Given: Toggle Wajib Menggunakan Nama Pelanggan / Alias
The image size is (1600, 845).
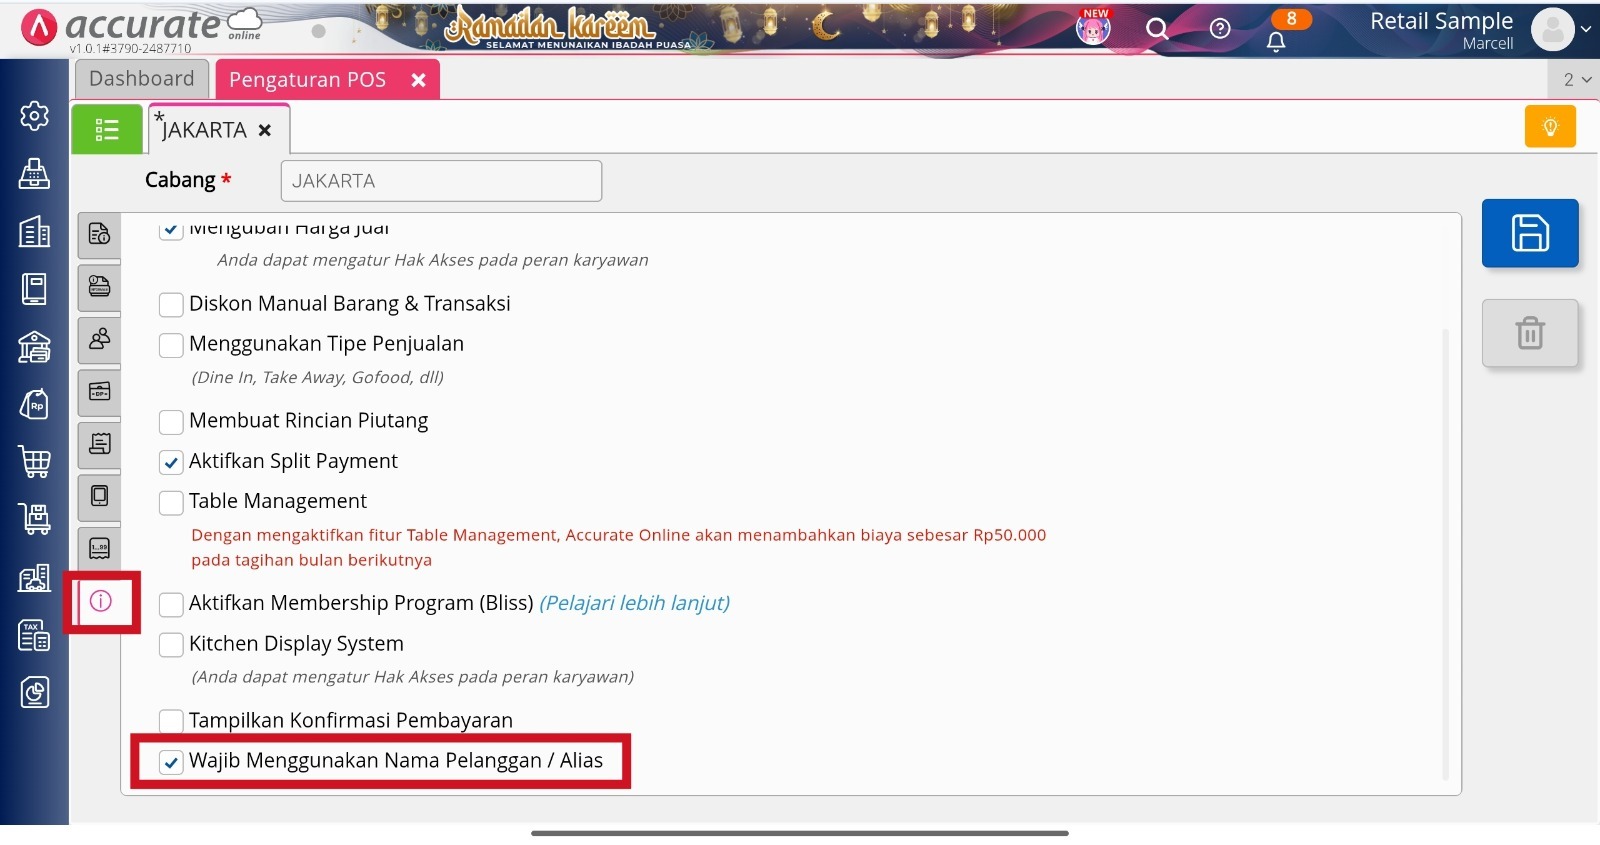Looking at the screenshot, I should pyautogui.click(x=171, y=762).
